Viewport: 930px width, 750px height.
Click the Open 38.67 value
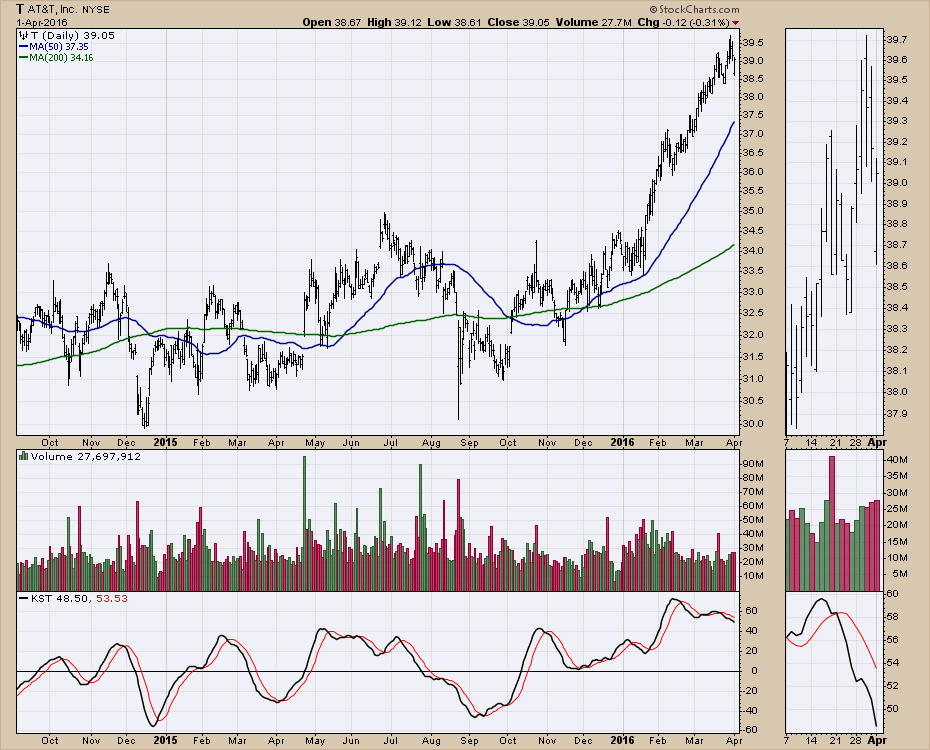click(332, 23)
